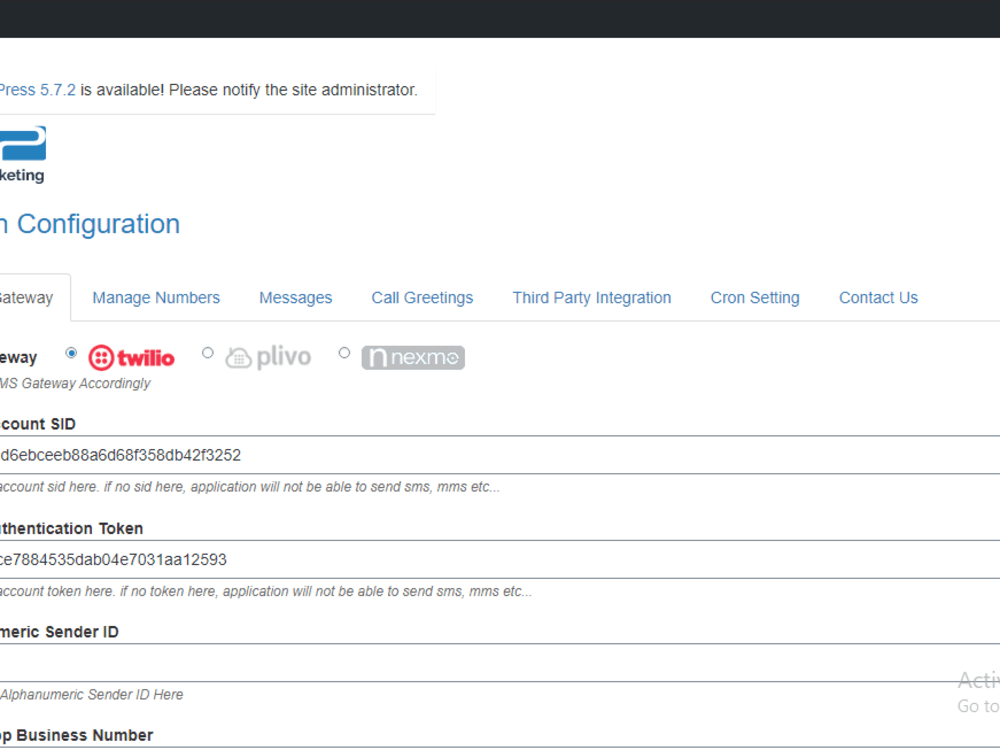1000x750 pixels.
Task: Switch to the Messages tab
Action: (x=295, y=298)
